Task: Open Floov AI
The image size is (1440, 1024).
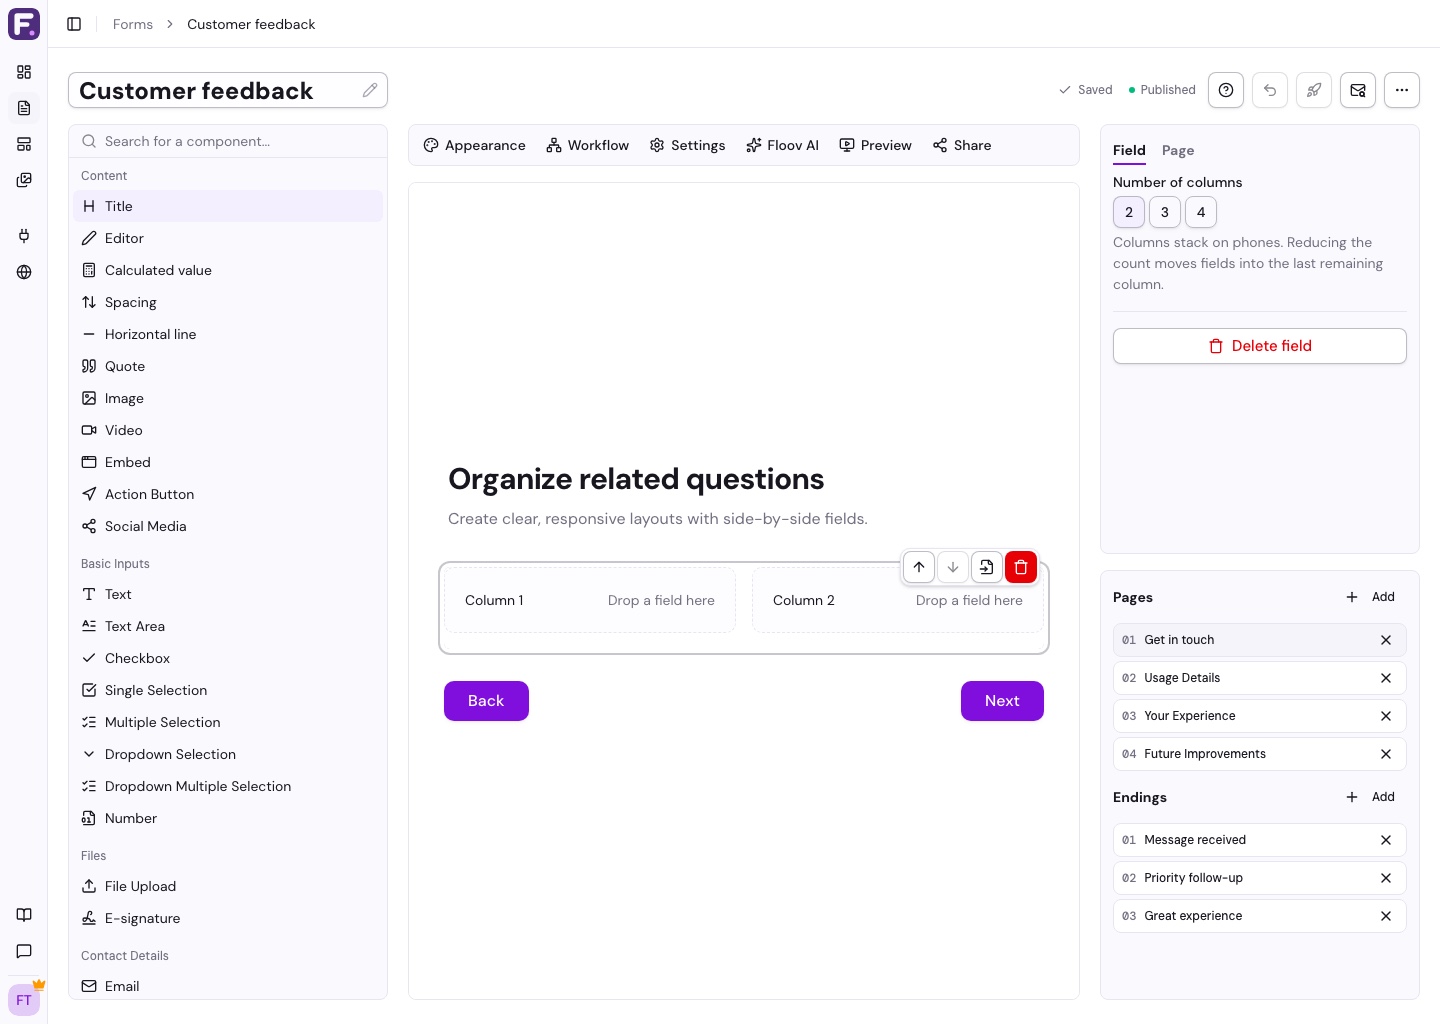Action: click(x=782, y=145)
